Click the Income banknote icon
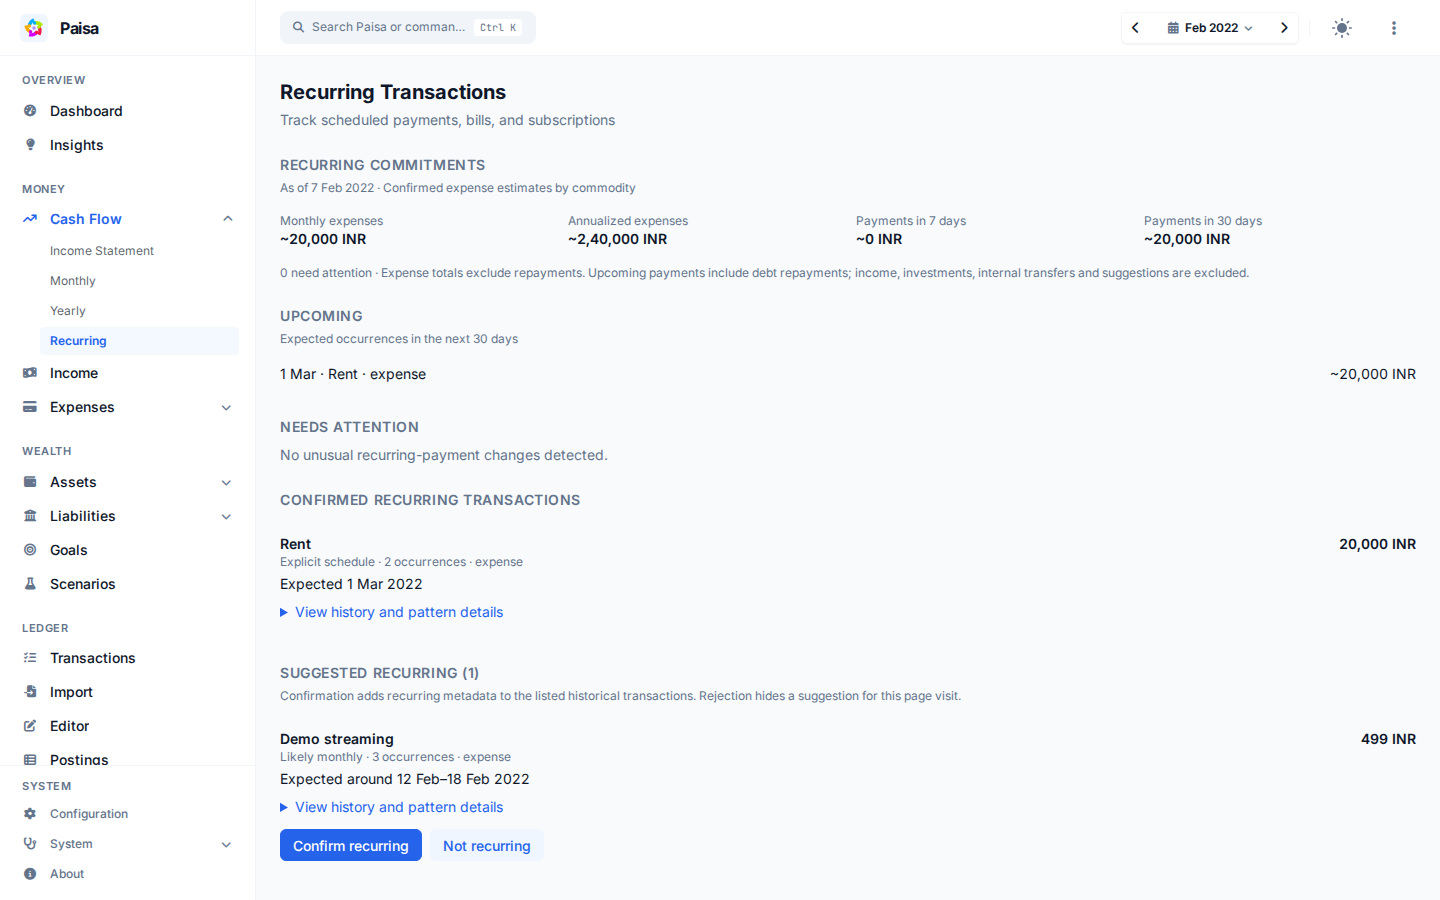1440x900 pixels. pos(30,373)
